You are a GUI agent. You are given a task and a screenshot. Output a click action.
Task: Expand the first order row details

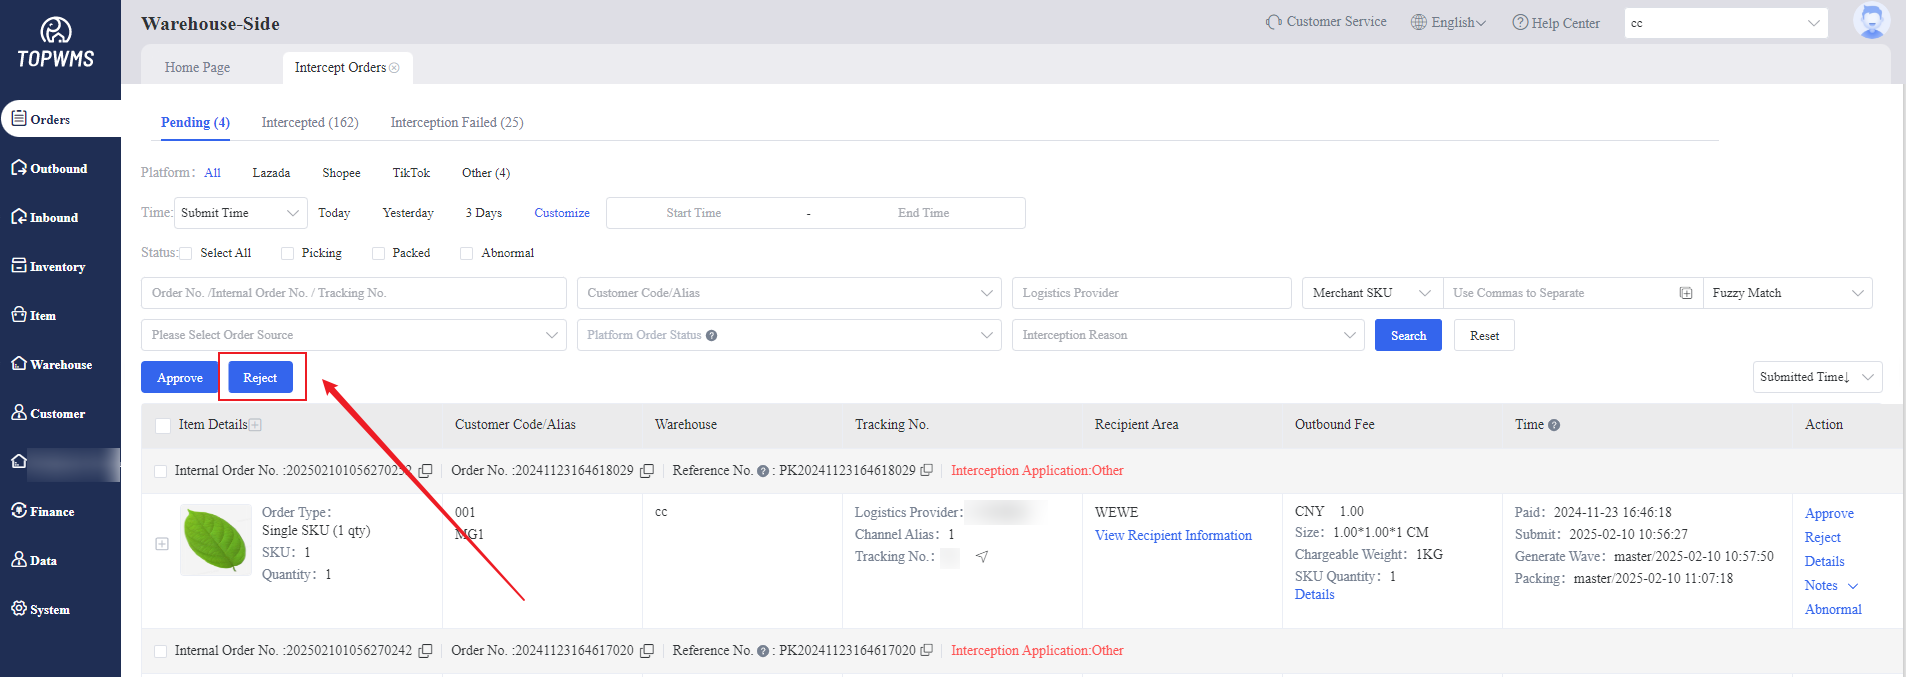(162, 544)
